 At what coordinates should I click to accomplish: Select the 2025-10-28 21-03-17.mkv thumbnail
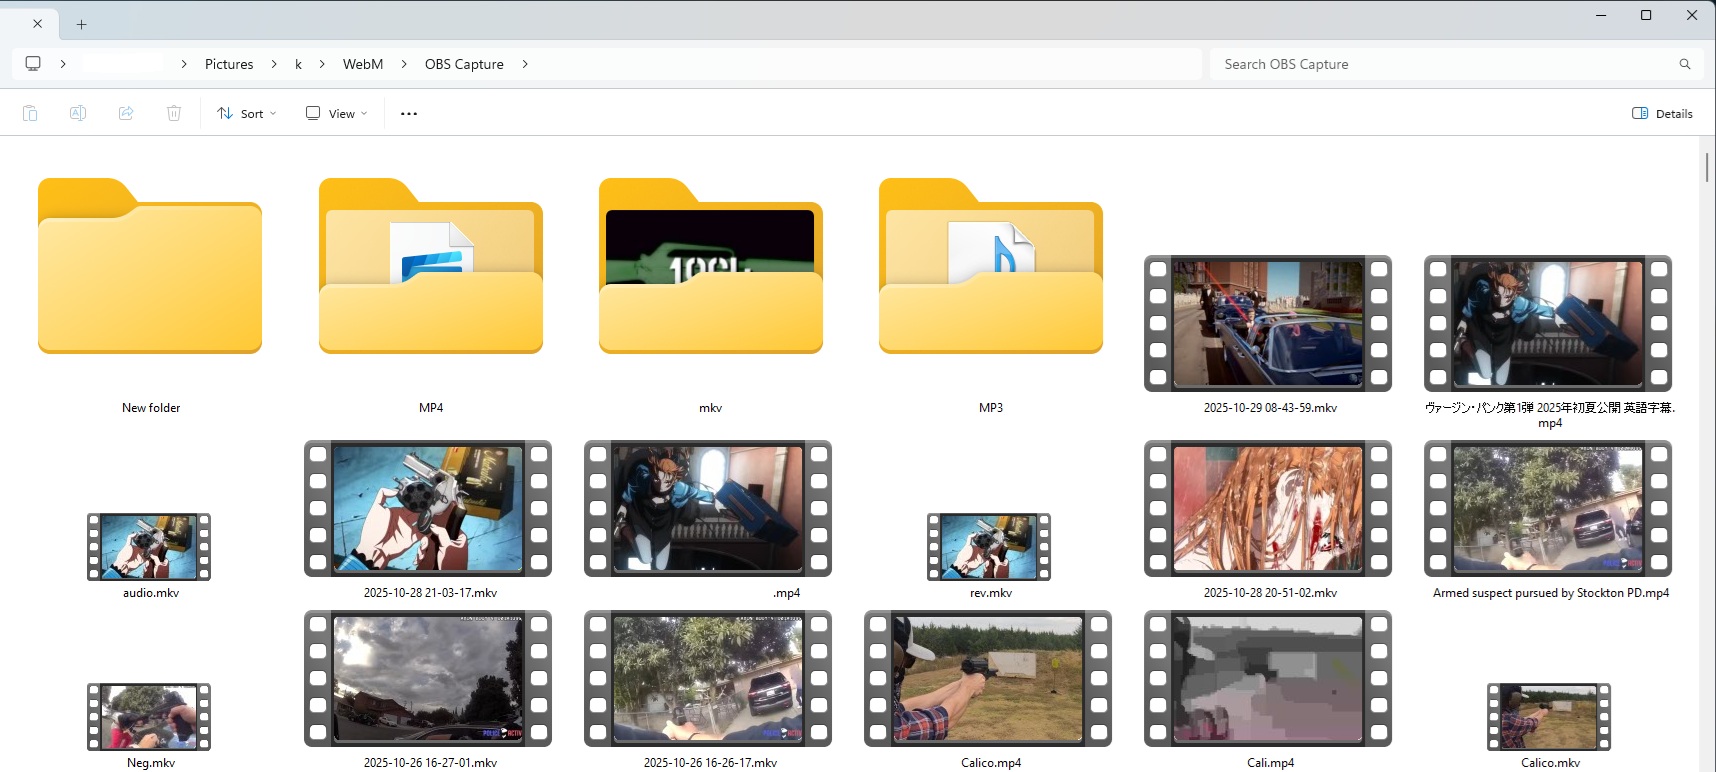pyautogui.click(x=428, y=508)
